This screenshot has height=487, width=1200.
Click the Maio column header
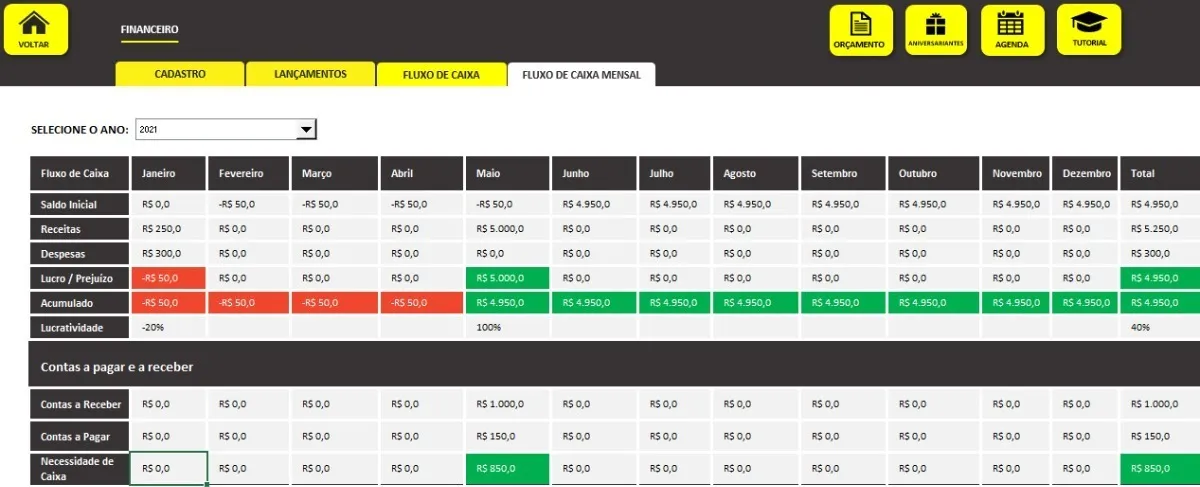[507, 173]
